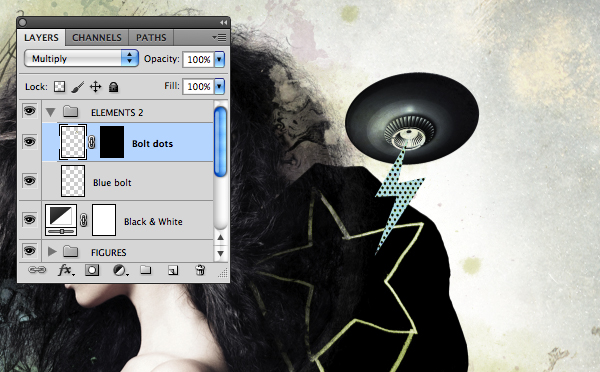Hide the Blue bolt layer

tap(29, 181)
